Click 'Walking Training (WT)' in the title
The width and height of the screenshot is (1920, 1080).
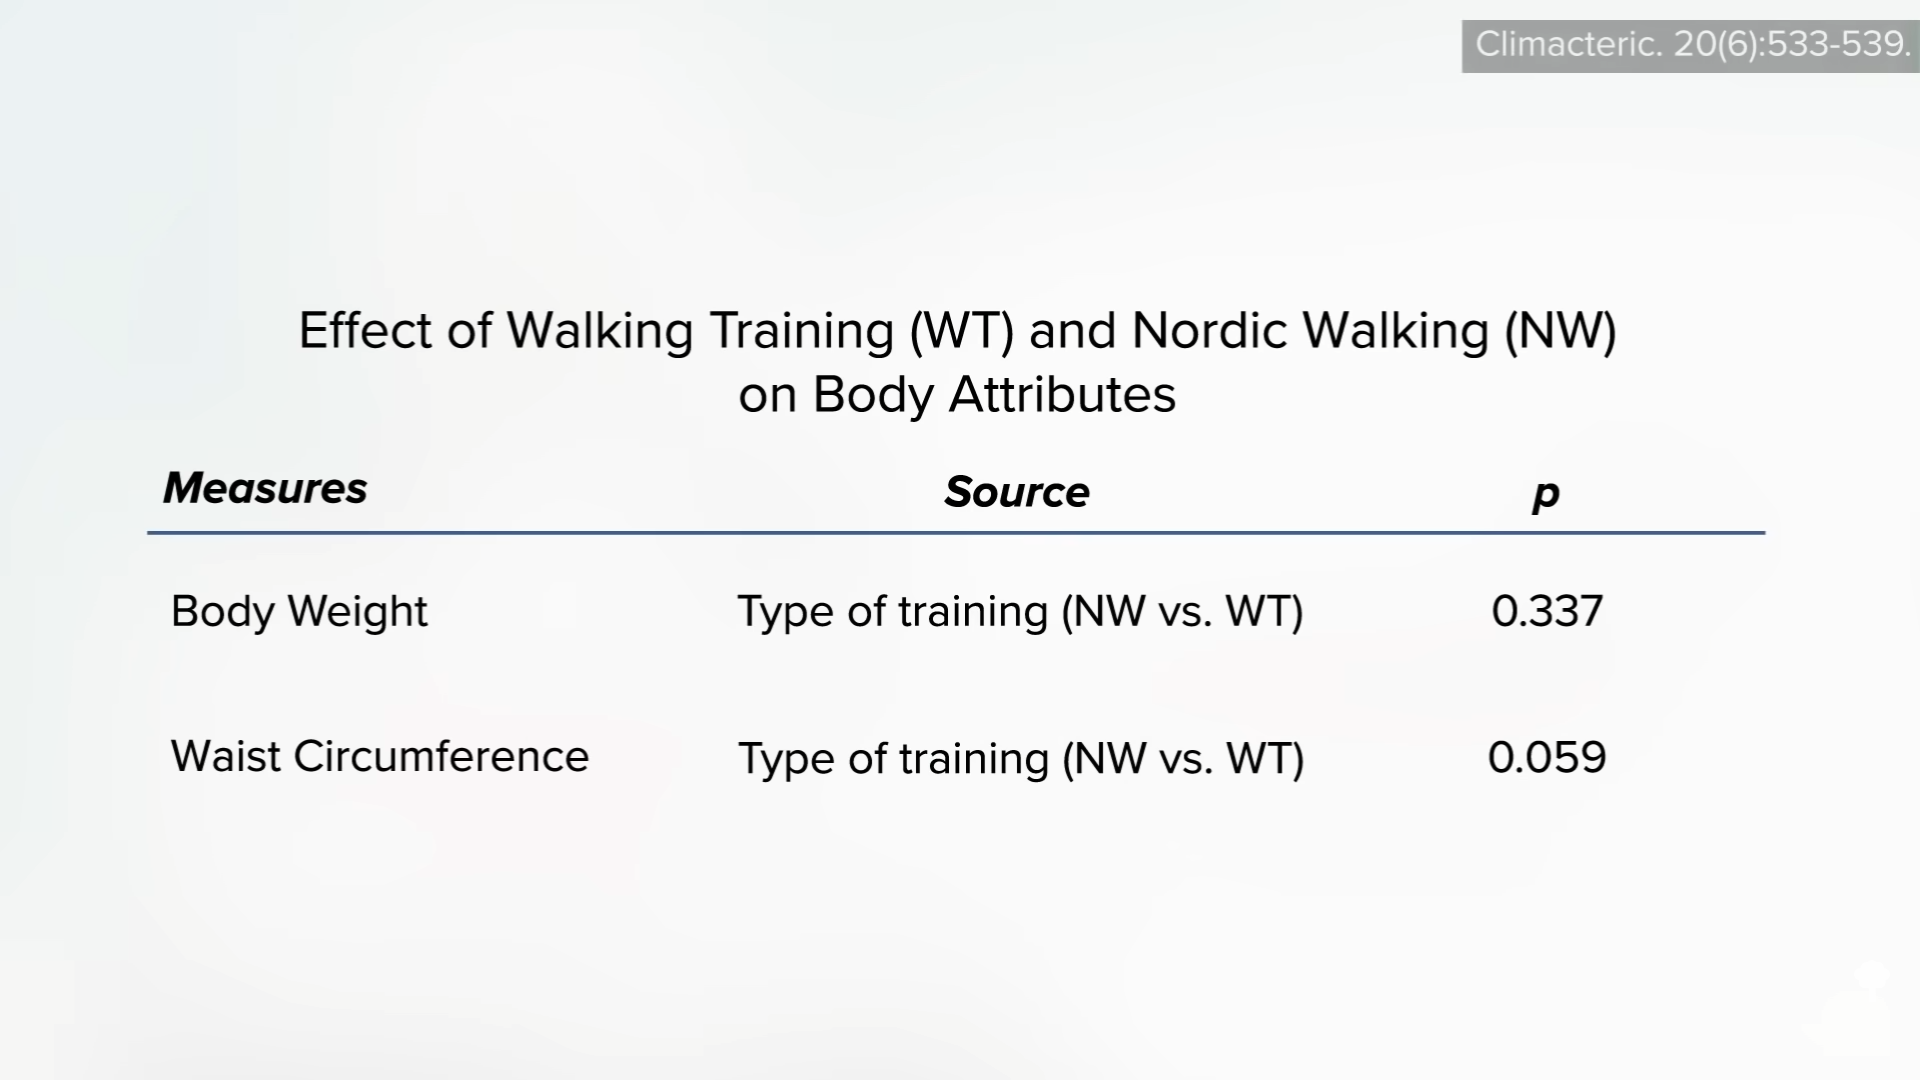point(760,330)
